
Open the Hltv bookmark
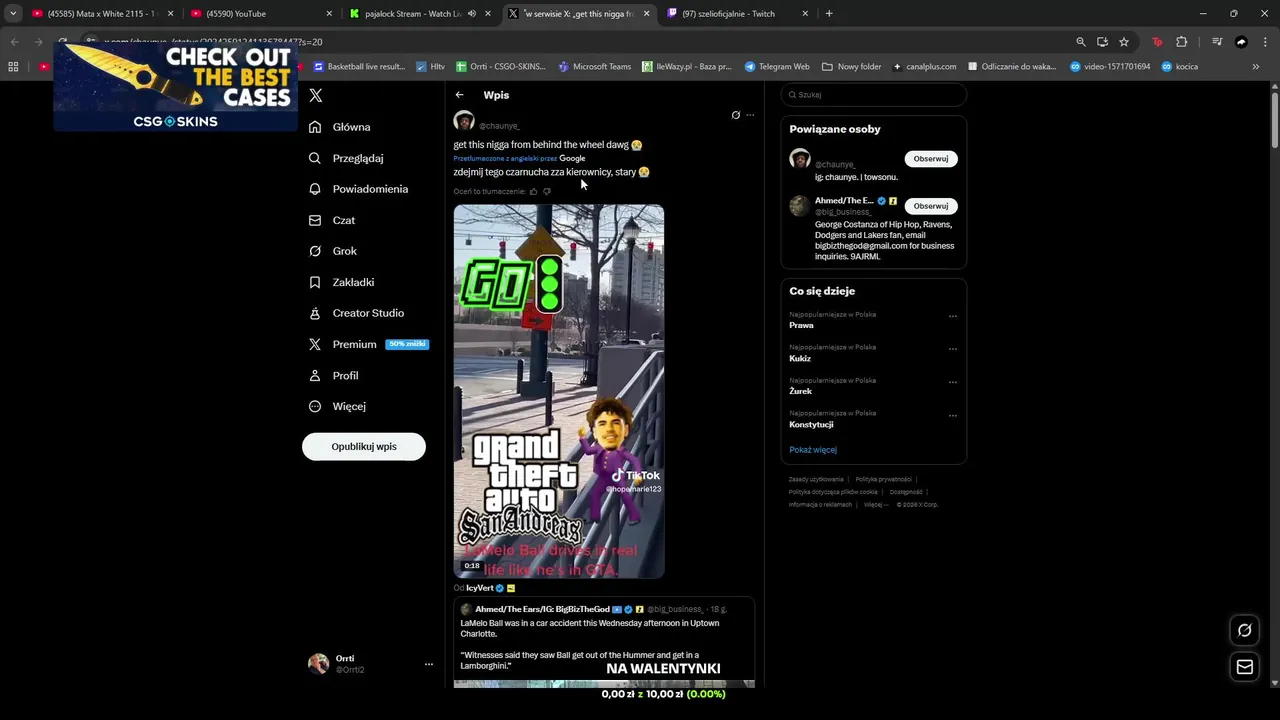(x=430, y=67)
